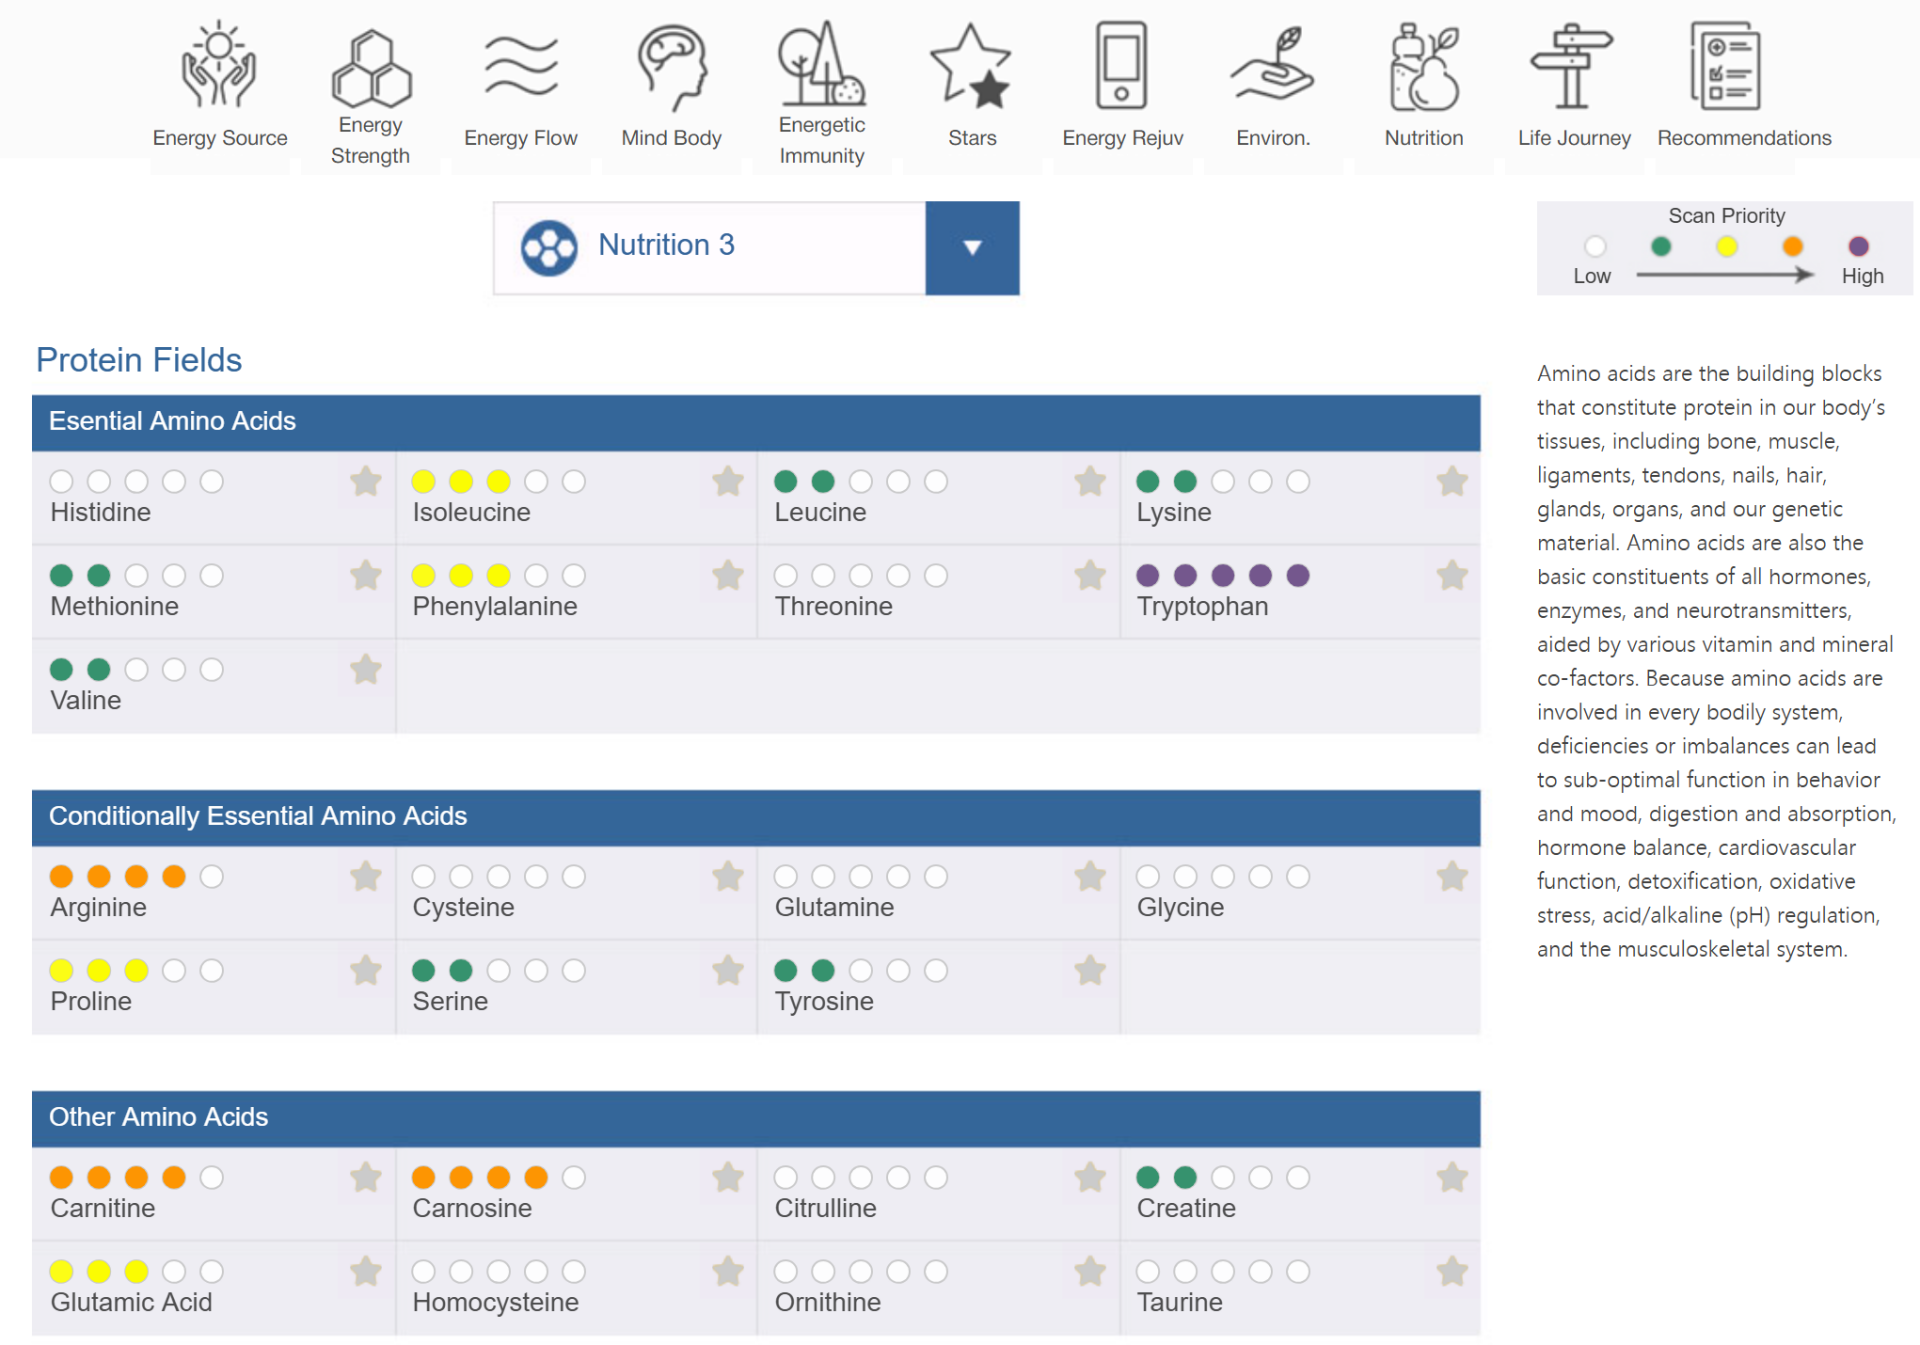Screen dimensions: 1920x1345
Task: Click the Energy Strength hexagon icon
Action: coord(370,68)
